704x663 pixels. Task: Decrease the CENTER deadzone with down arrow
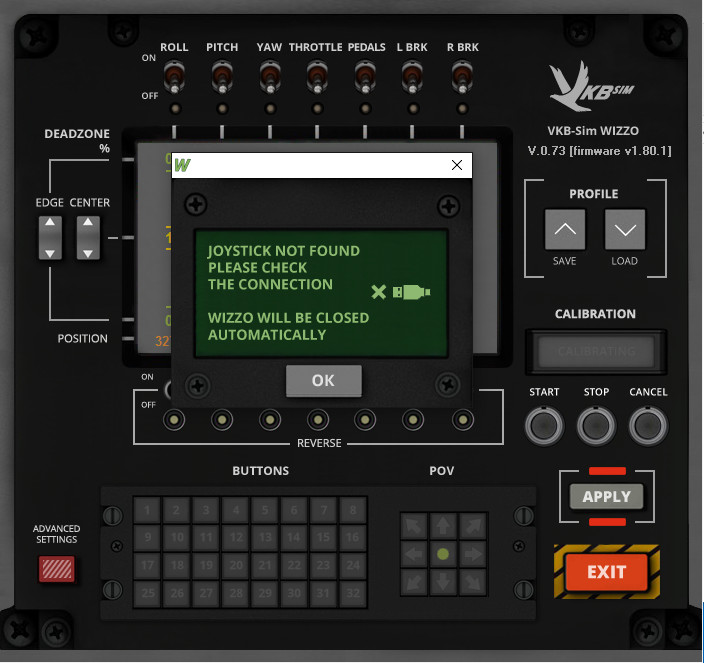88,251
